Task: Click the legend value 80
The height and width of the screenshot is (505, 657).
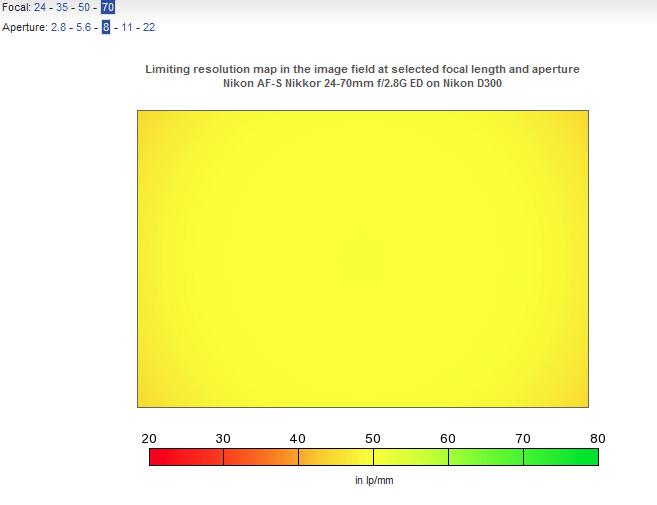Action: pyautogui.click(x=598, y=438)
